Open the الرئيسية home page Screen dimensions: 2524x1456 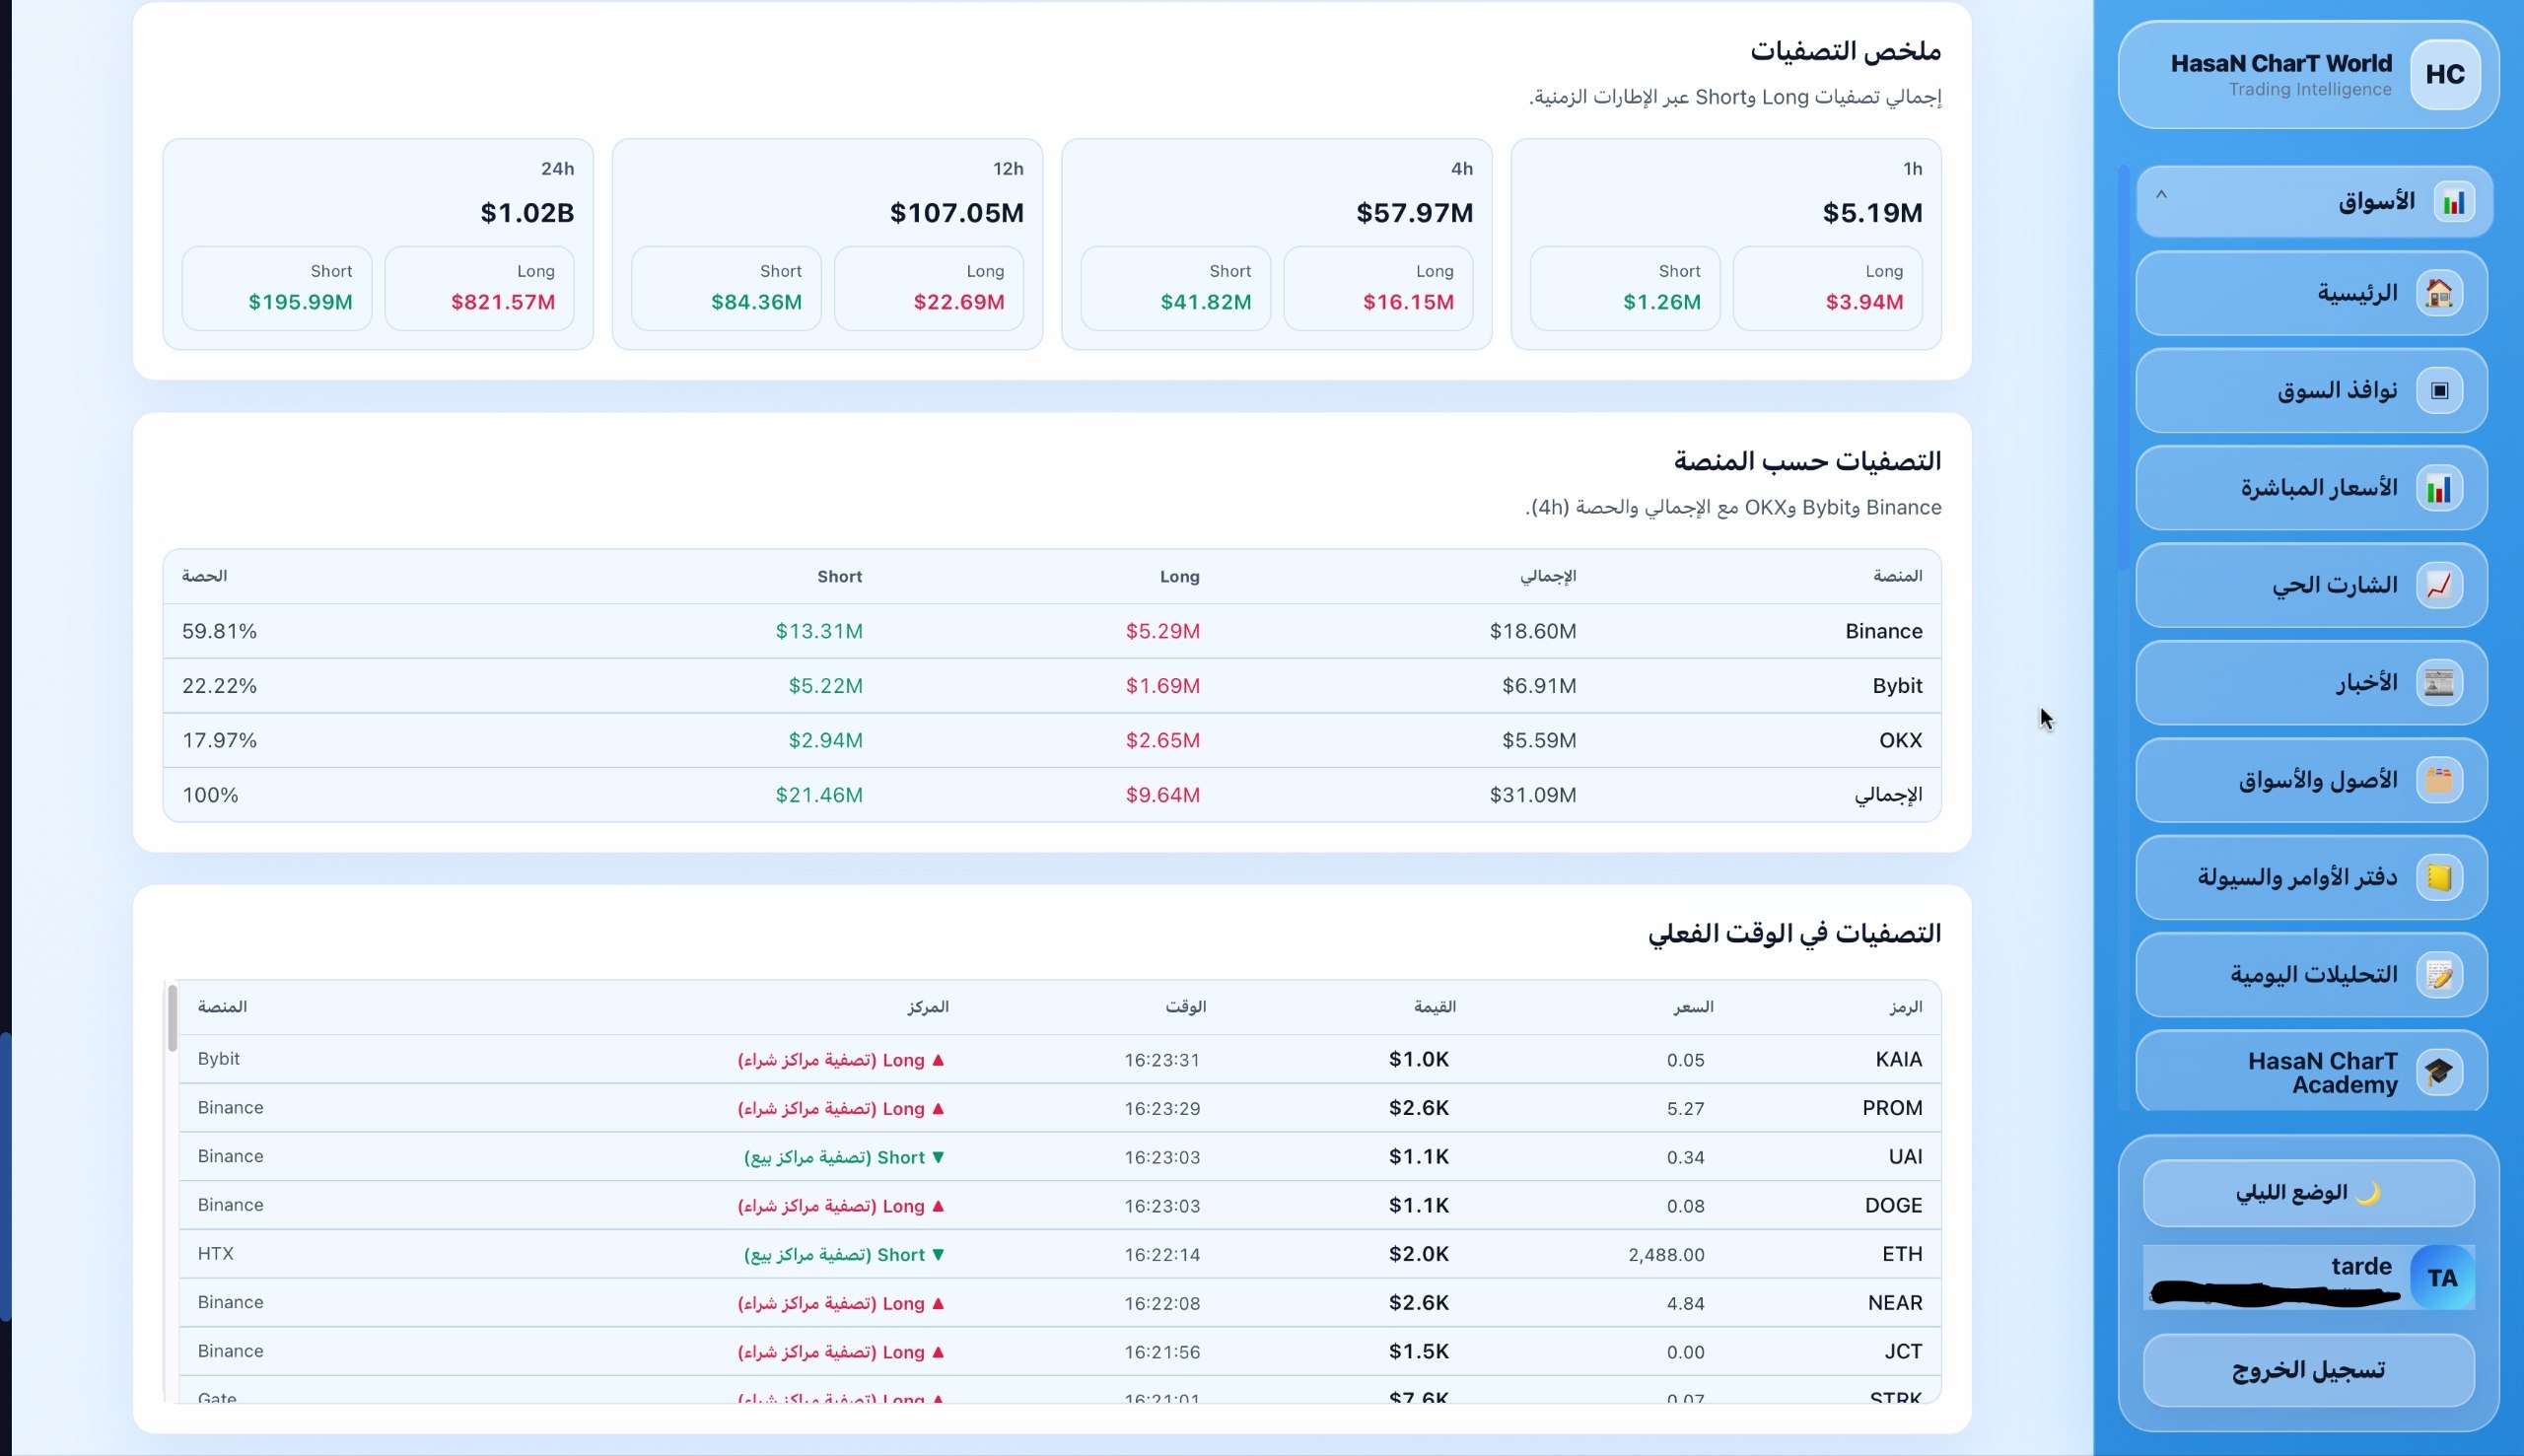click(x=2311, y=293)
